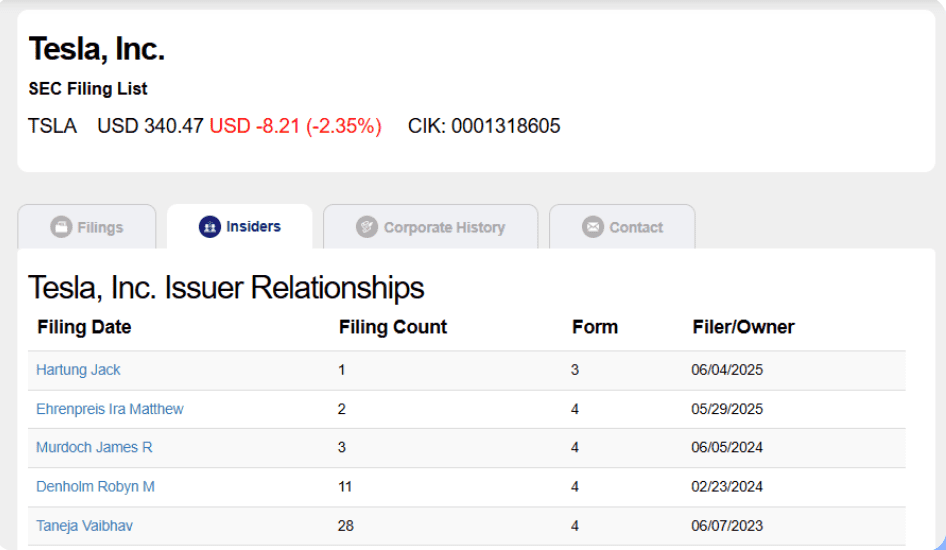Follow the Ehrenpreis Ira Matthew link
This screenshot has width=946, height=550.
point(110,409)
